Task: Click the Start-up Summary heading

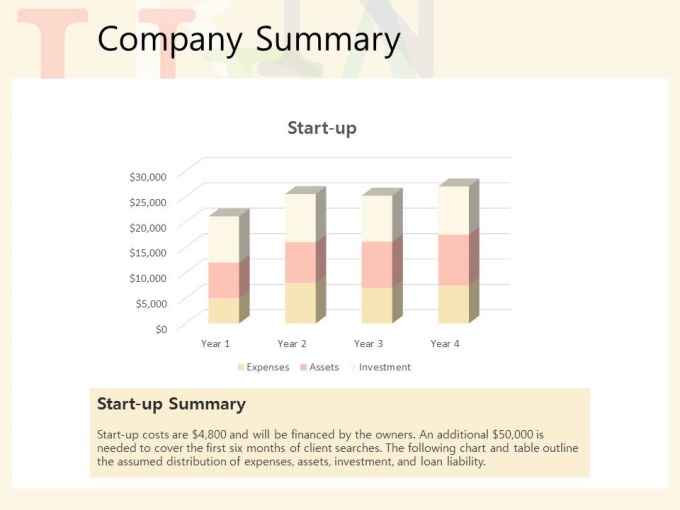Action: 171,404
